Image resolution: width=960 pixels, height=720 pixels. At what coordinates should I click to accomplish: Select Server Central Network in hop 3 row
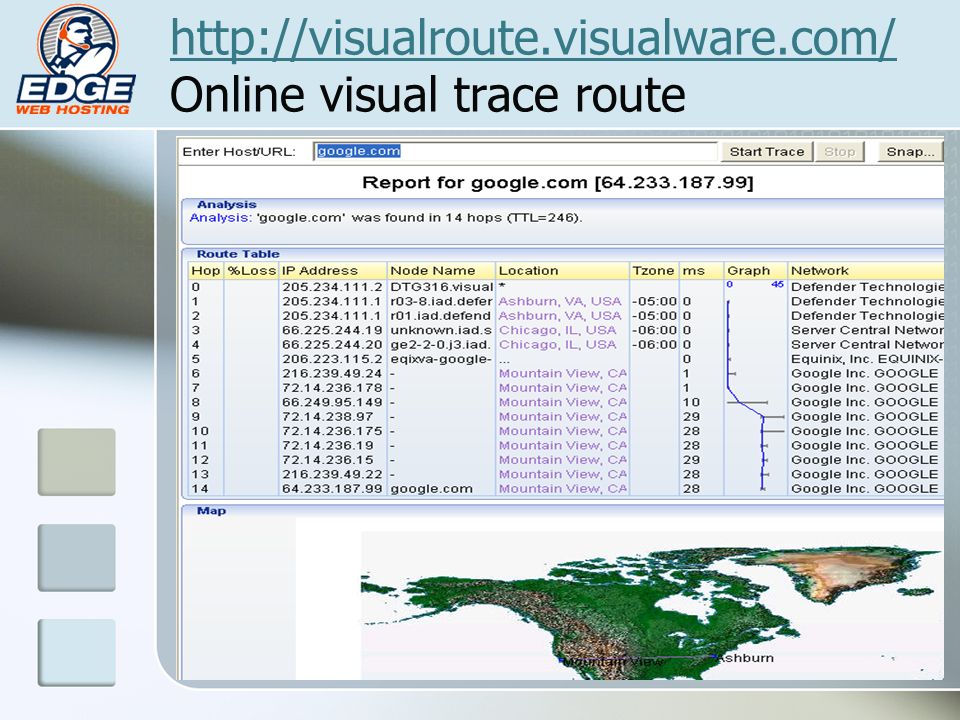(x=866, y=330)
